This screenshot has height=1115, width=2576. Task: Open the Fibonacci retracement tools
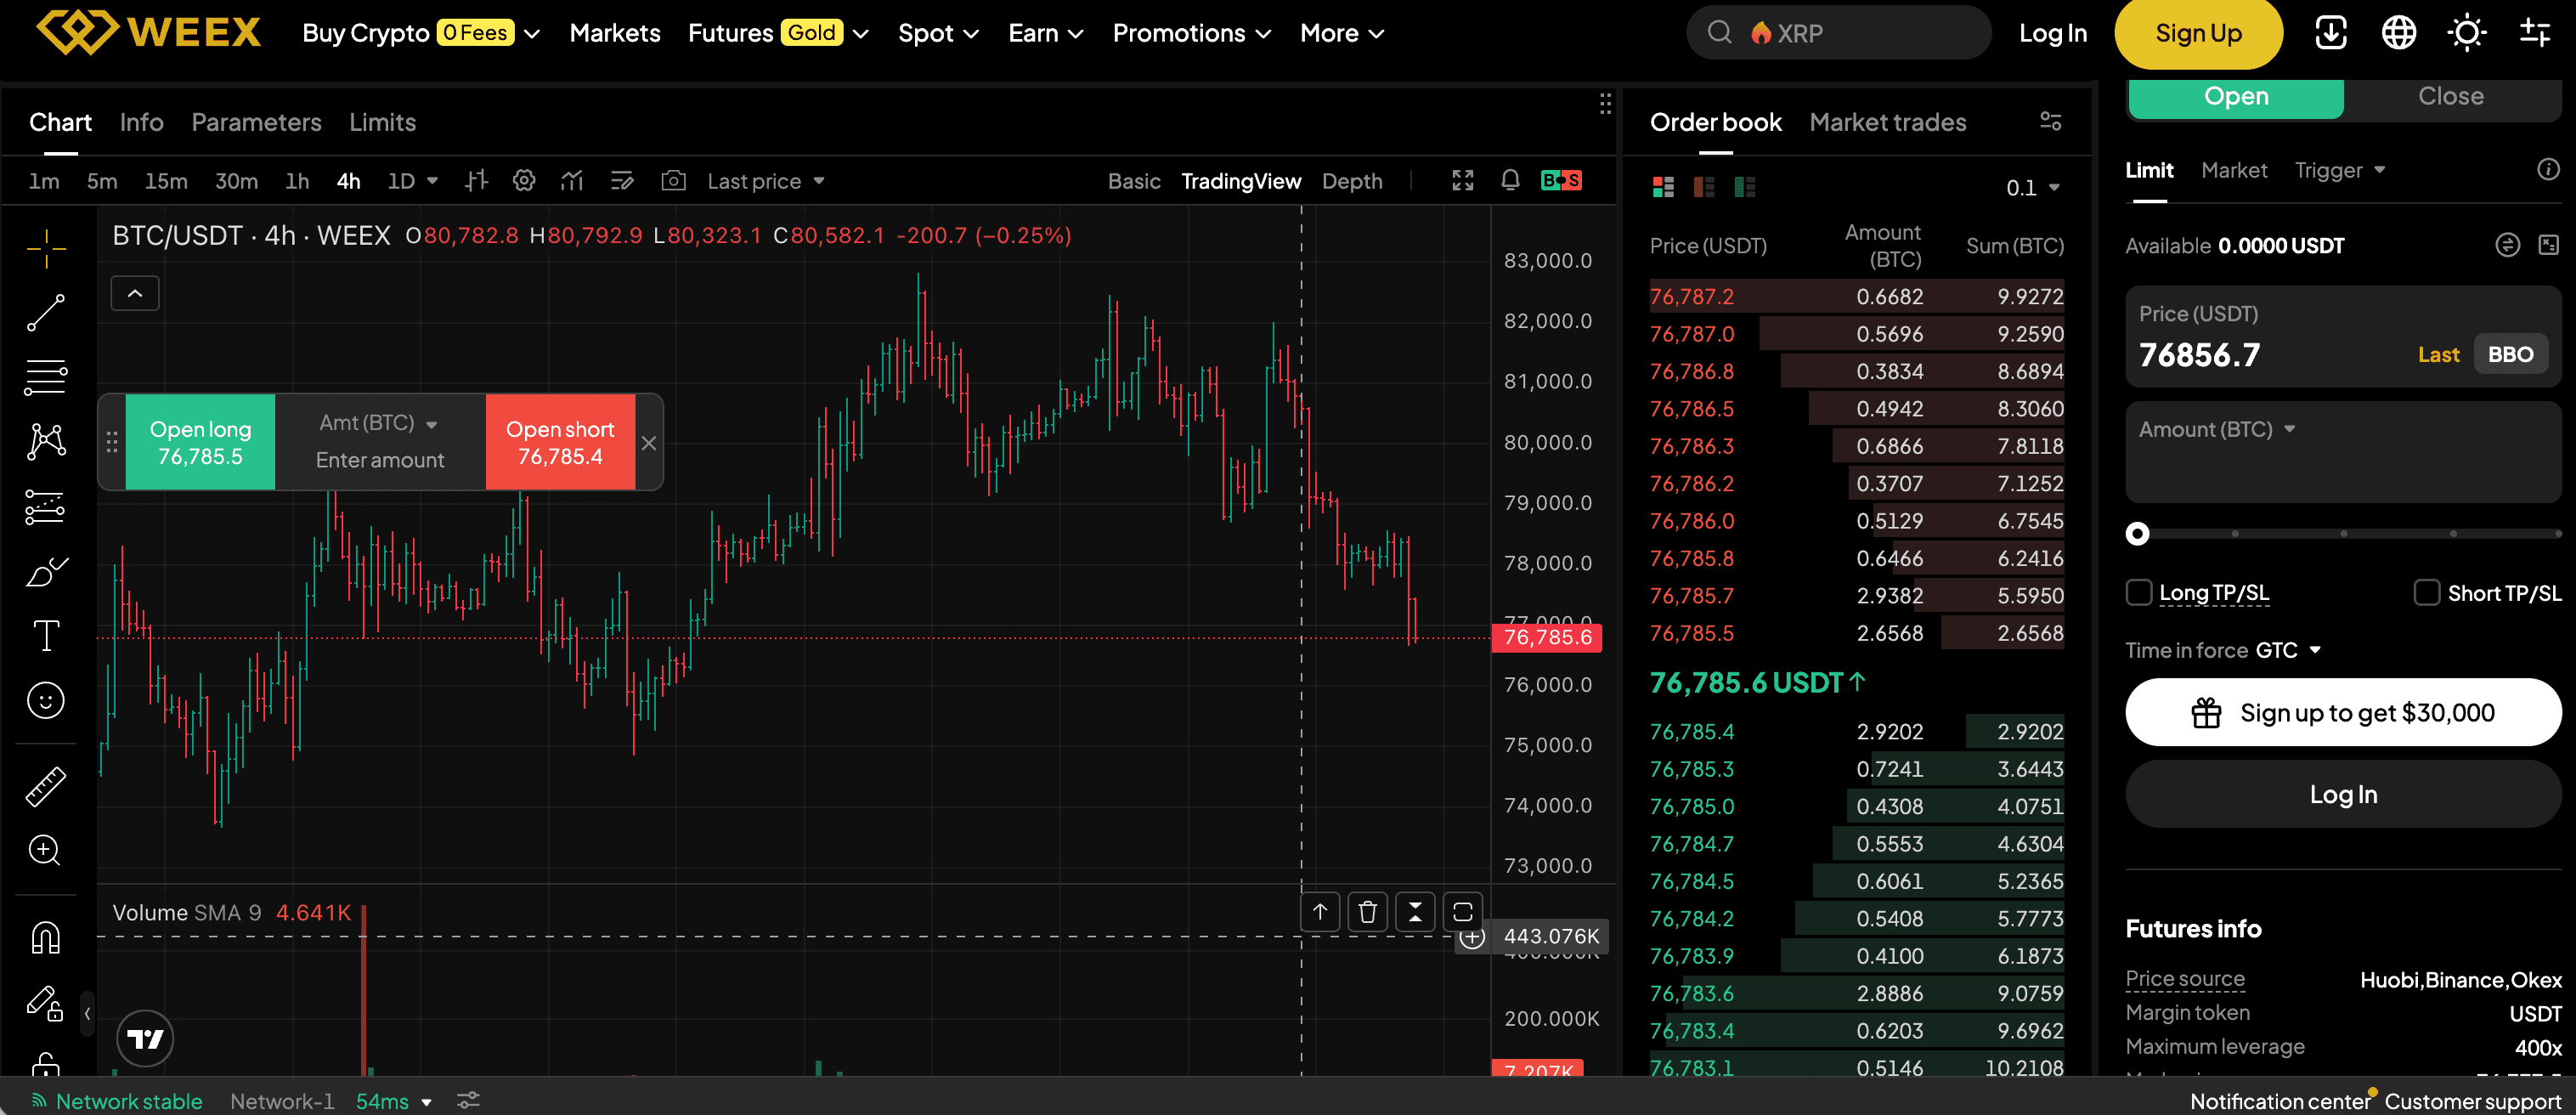pyautogui.click(x=46, y=377)
